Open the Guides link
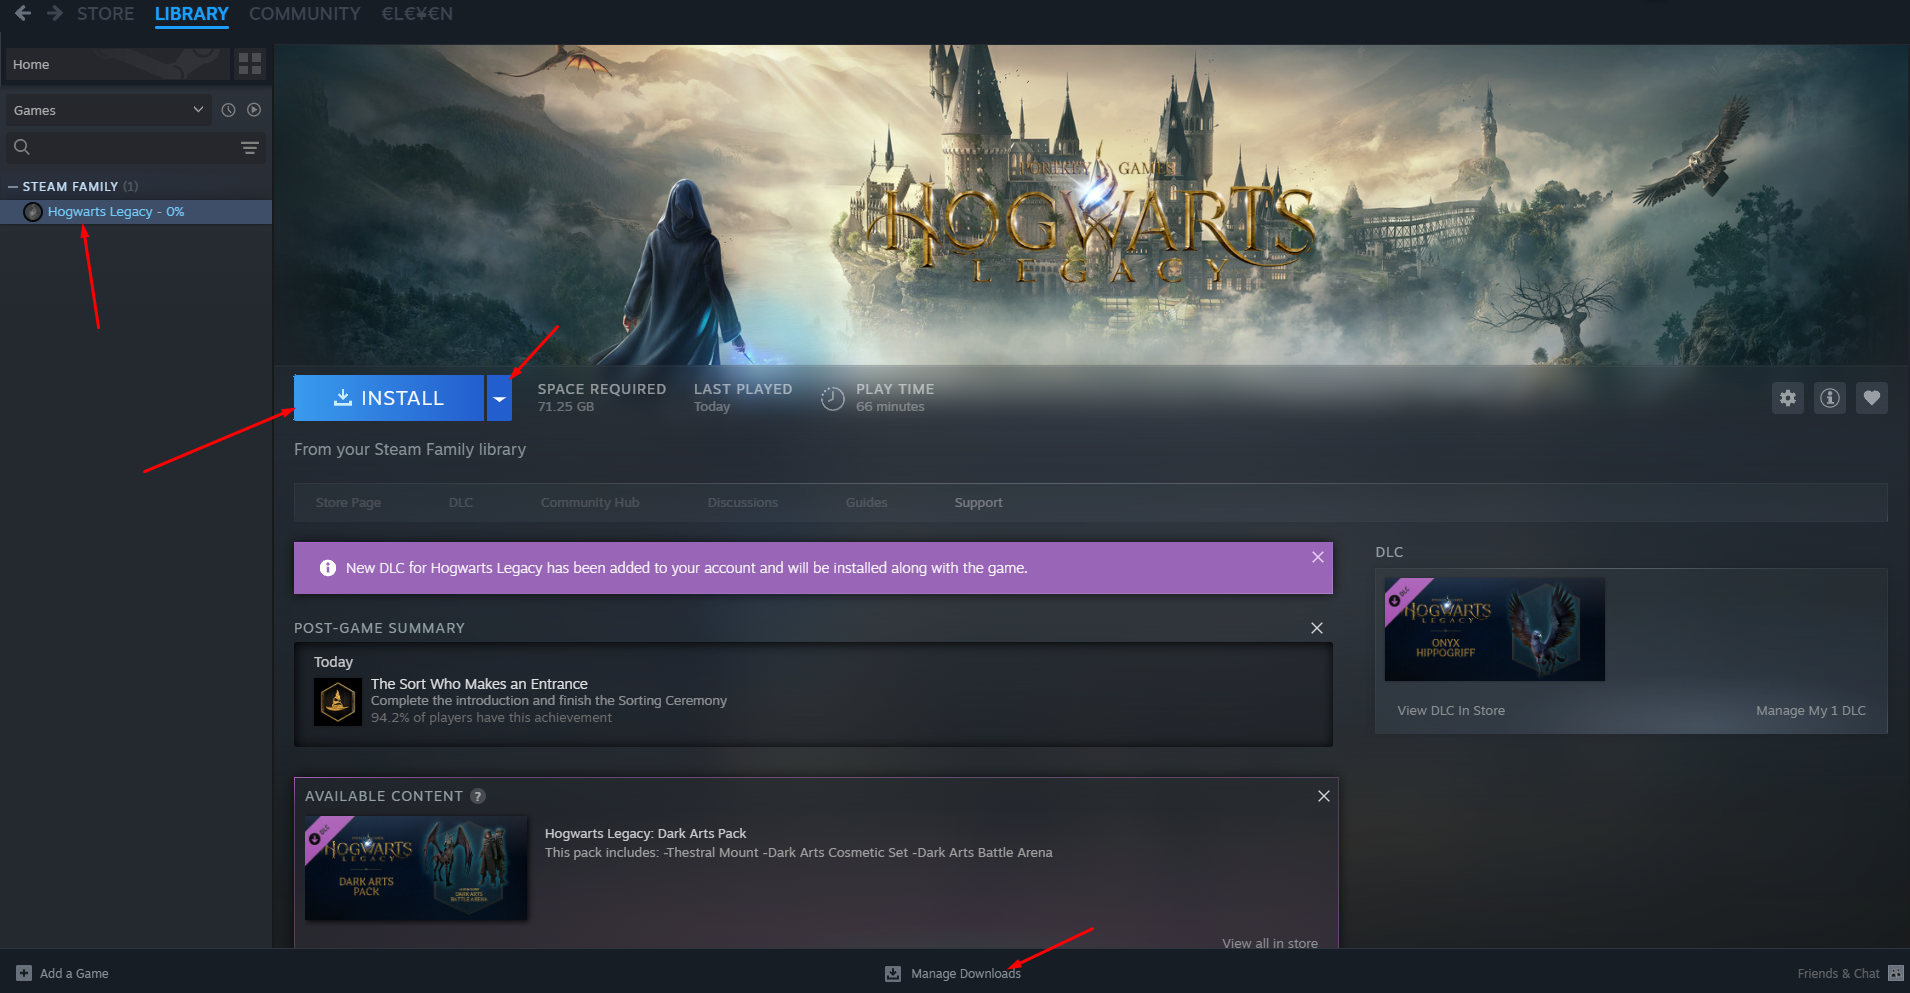 tap(867, 503)
